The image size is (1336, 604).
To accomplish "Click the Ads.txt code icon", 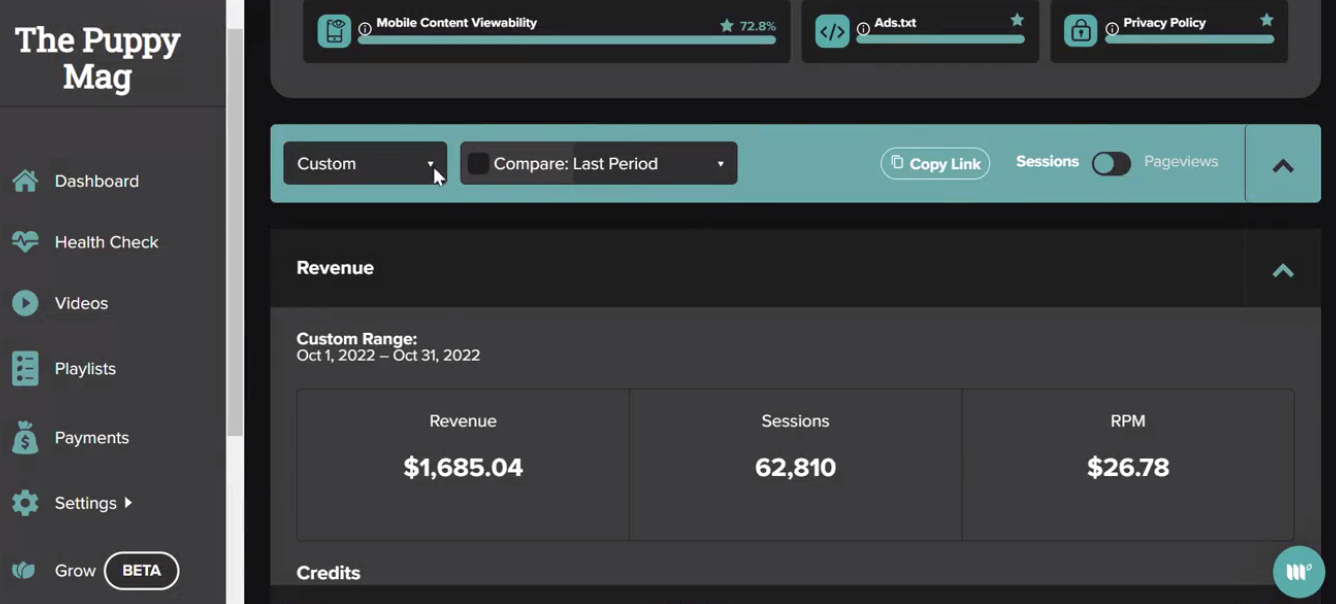I will tap(832, 31).
